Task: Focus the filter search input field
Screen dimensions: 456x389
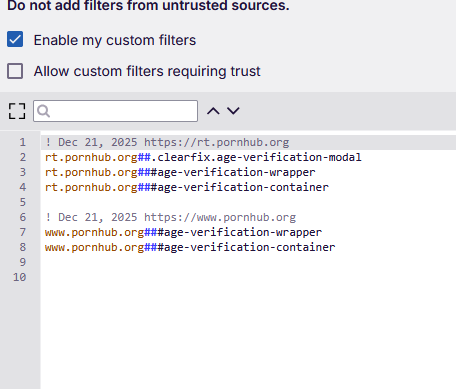Action: (115, 111)
